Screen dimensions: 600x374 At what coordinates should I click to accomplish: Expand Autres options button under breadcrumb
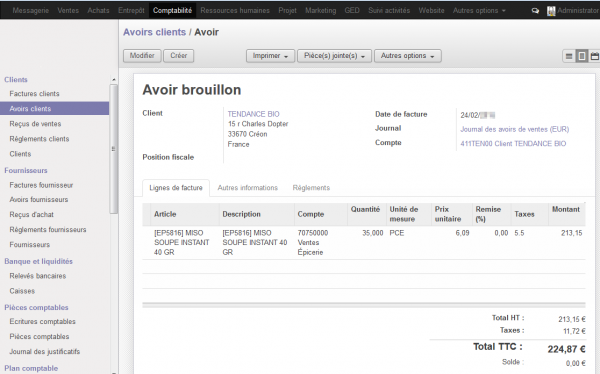408,56
